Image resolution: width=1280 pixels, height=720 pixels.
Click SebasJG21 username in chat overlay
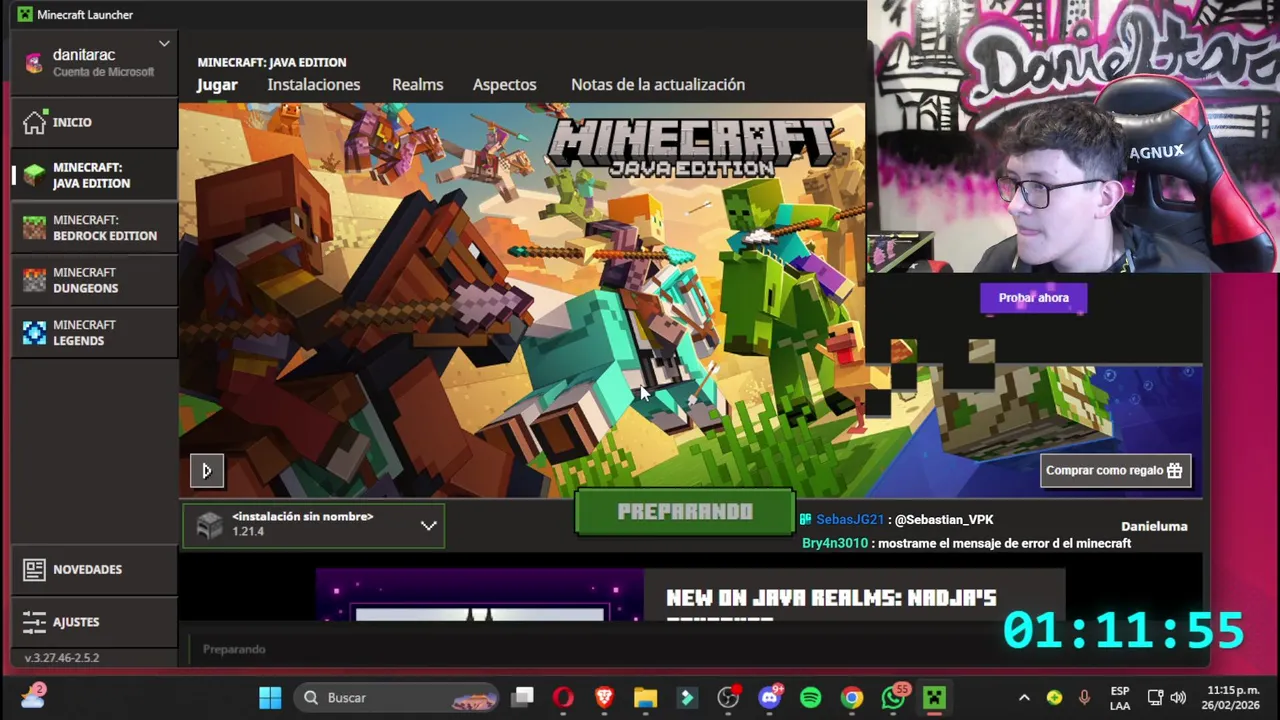tap(850, 520)
